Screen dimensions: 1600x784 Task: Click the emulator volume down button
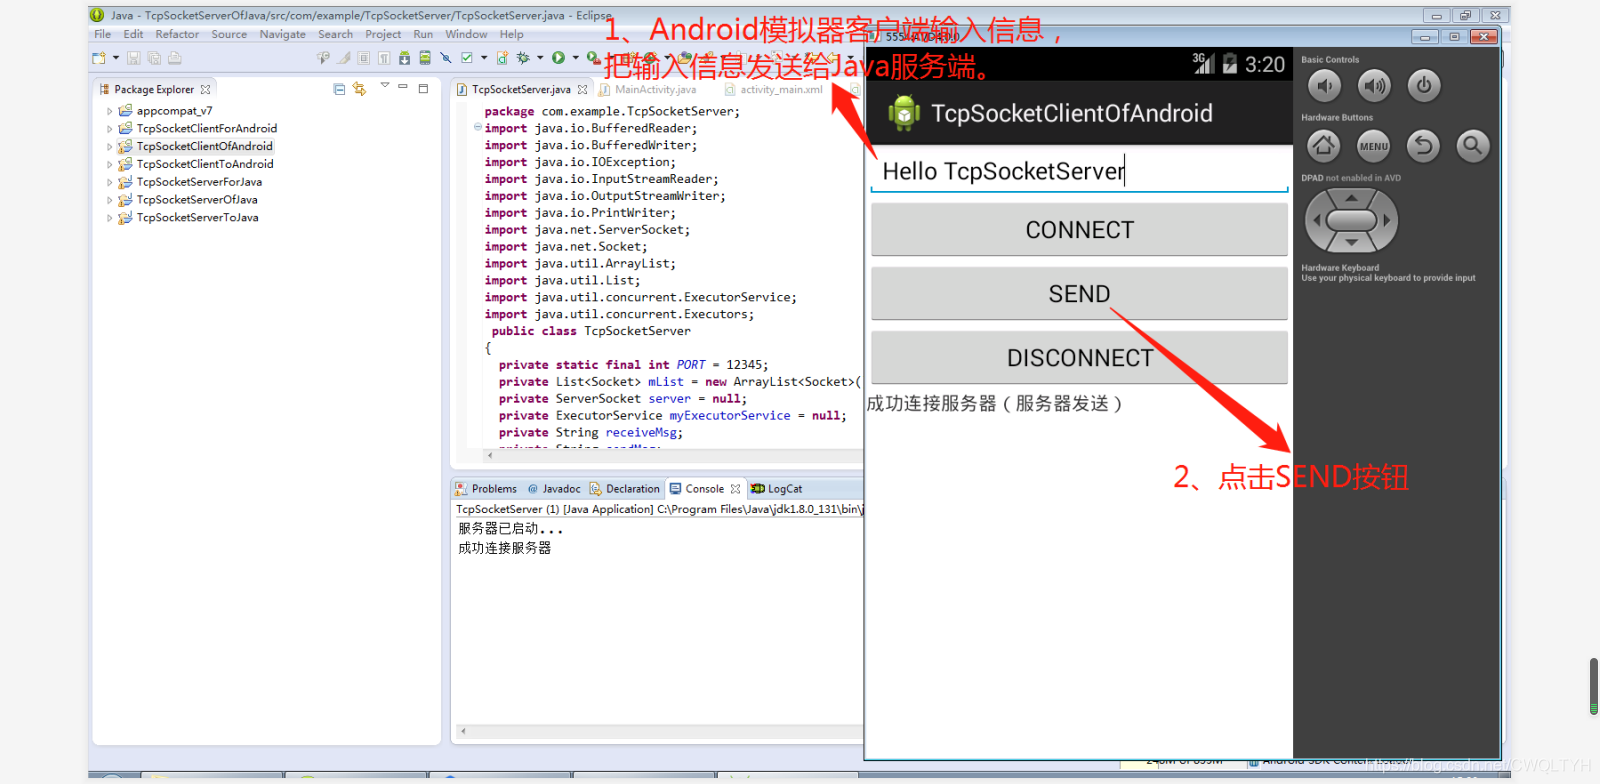(x=1324, y=86)
